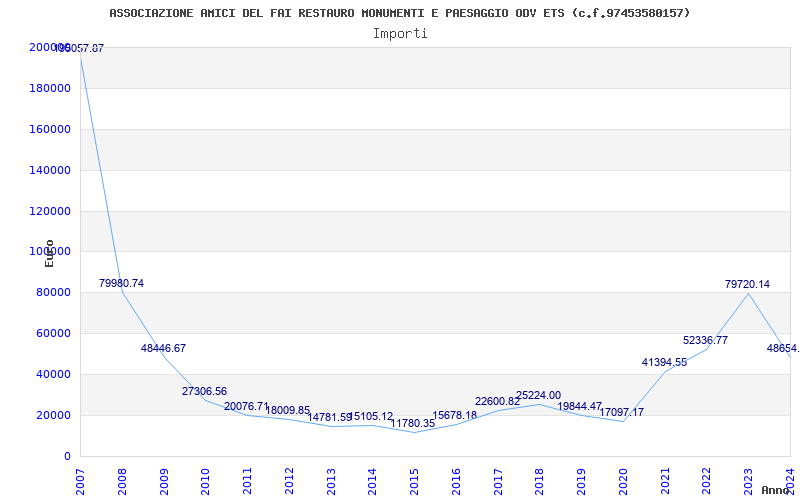Select data label 52336.77
This screenshot has height=500, width=800.
pos(706,340)
